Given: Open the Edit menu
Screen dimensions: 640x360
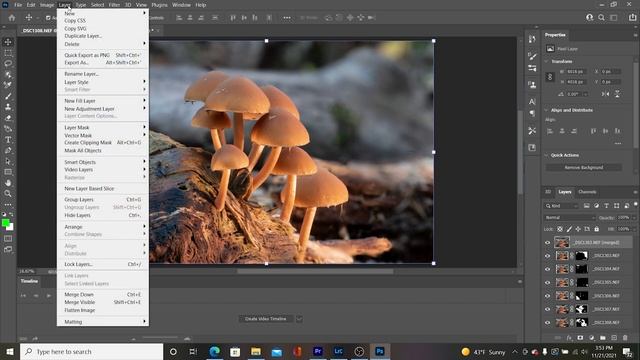Looking at the screenshot, I should click(x=31, y=5).
